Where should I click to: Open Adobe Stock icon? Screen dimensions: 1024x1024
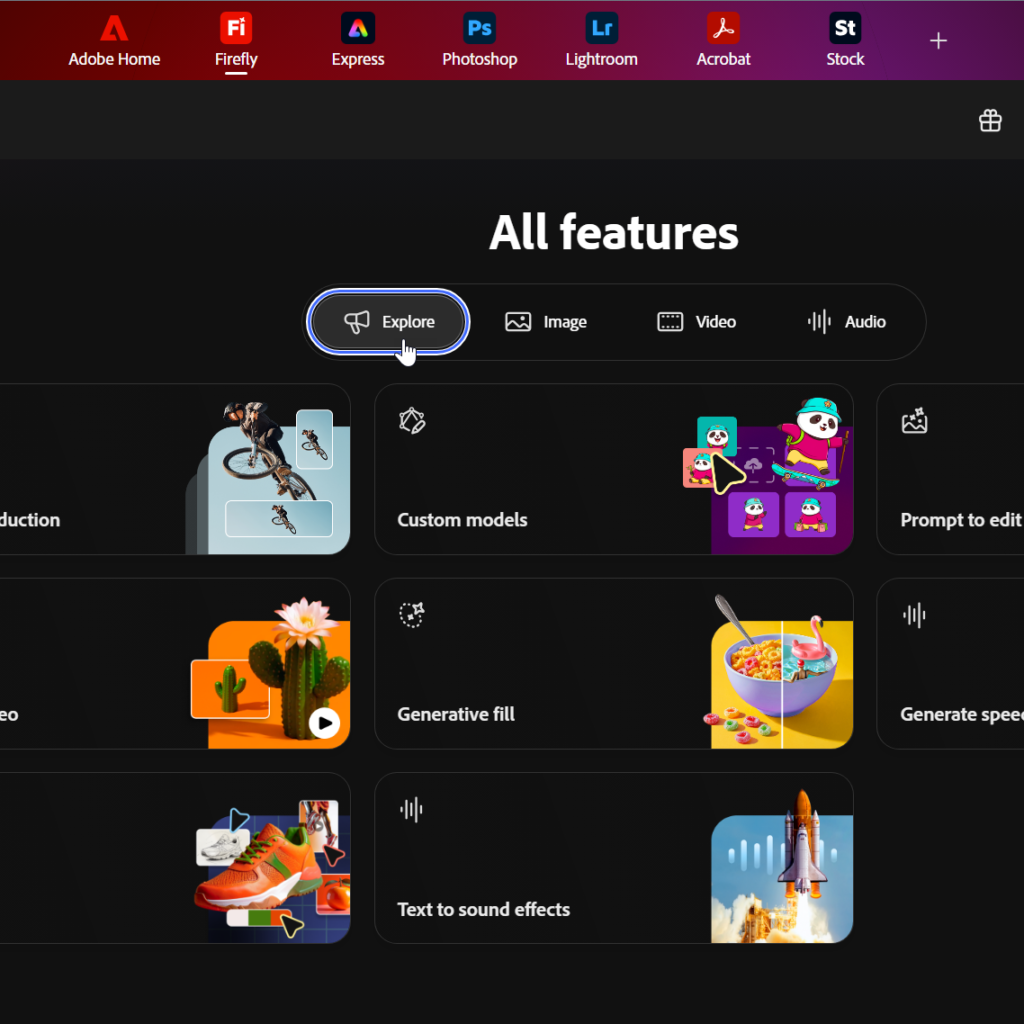(x=845, y=40)
